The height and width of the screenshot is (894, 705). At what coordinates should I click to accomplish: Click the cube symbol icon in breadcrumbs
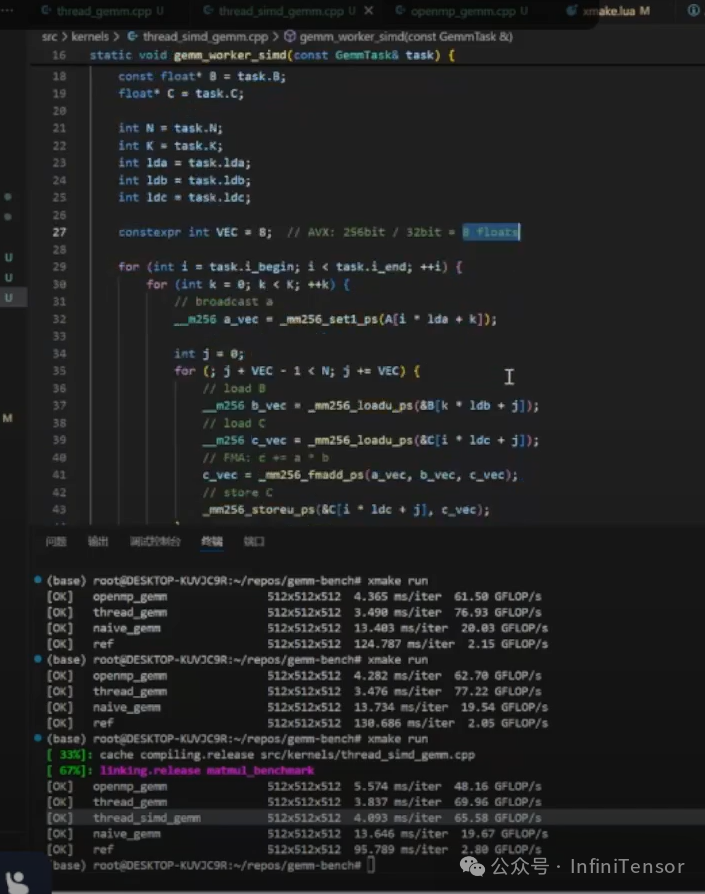pos(290,36)
